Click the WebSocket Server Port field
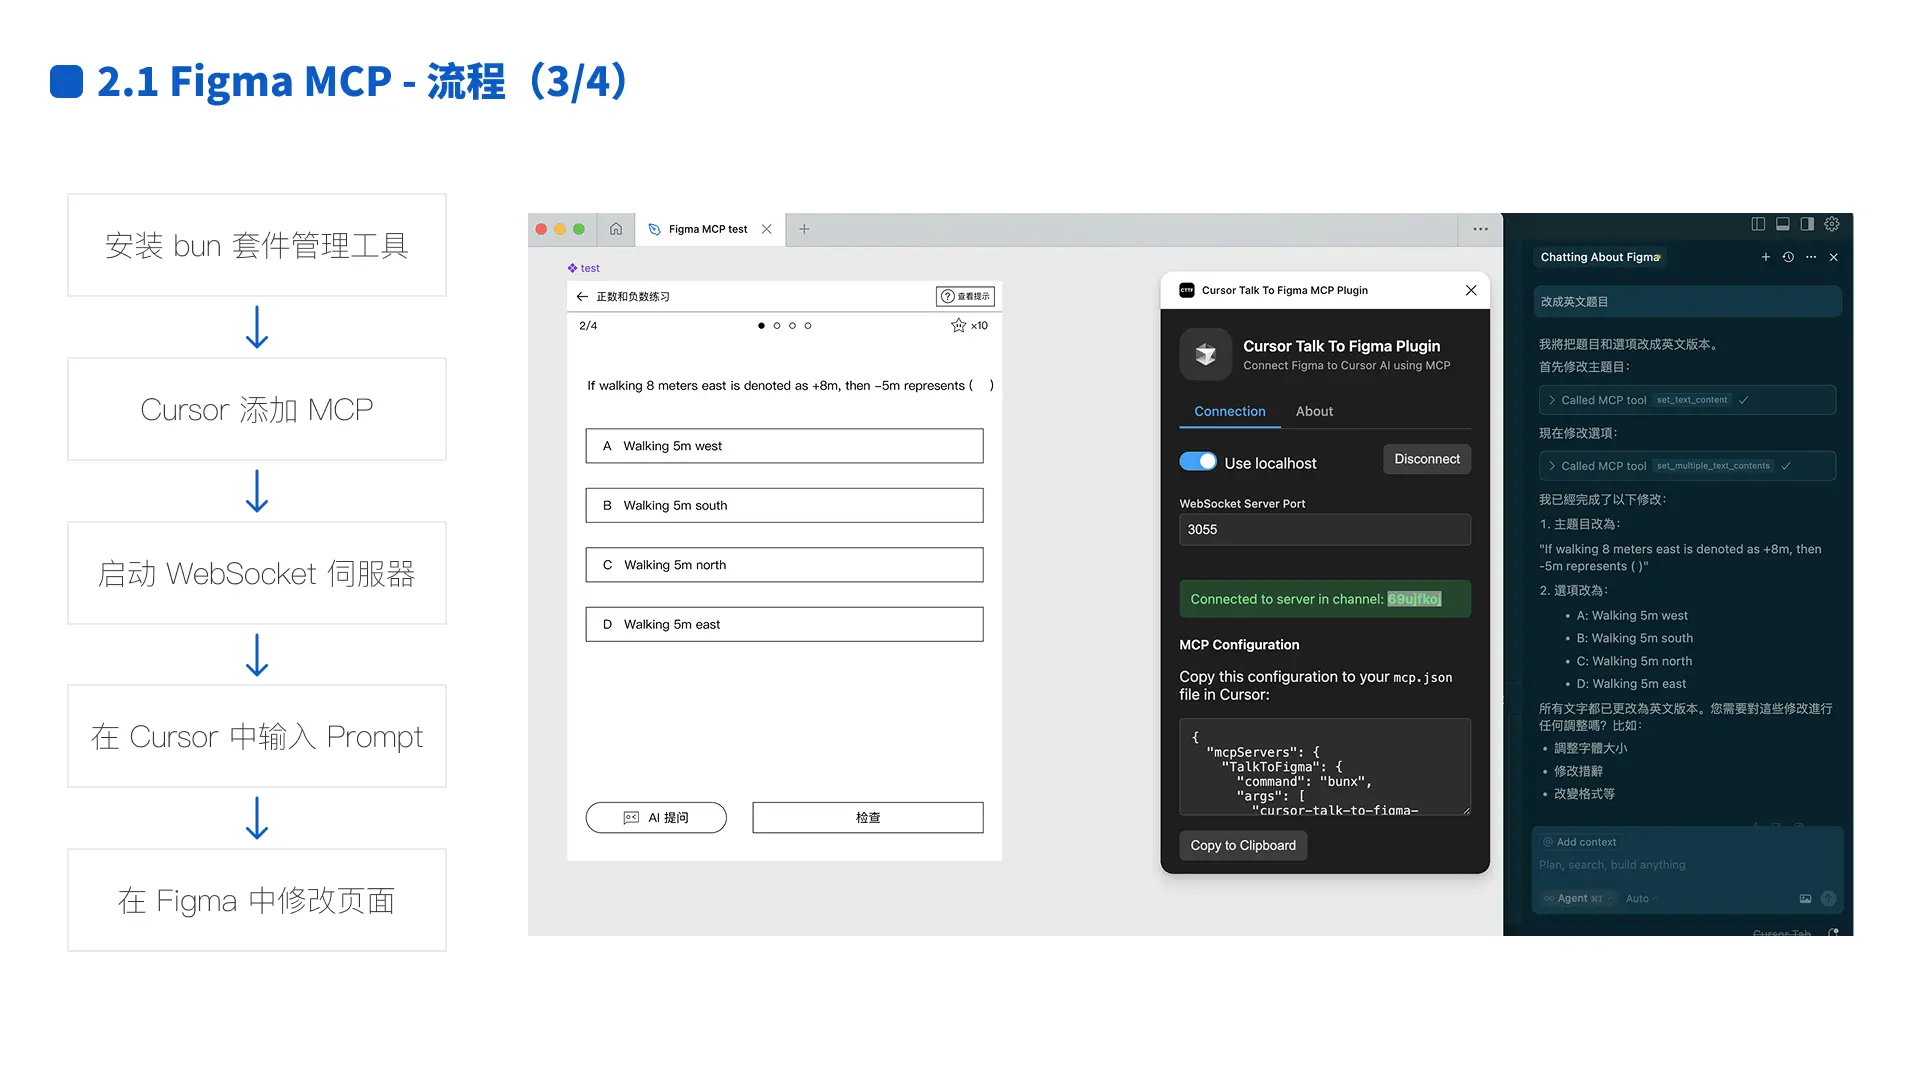The height and width of the screenshot is (1080, 1920). click(x=1324, y=530)
